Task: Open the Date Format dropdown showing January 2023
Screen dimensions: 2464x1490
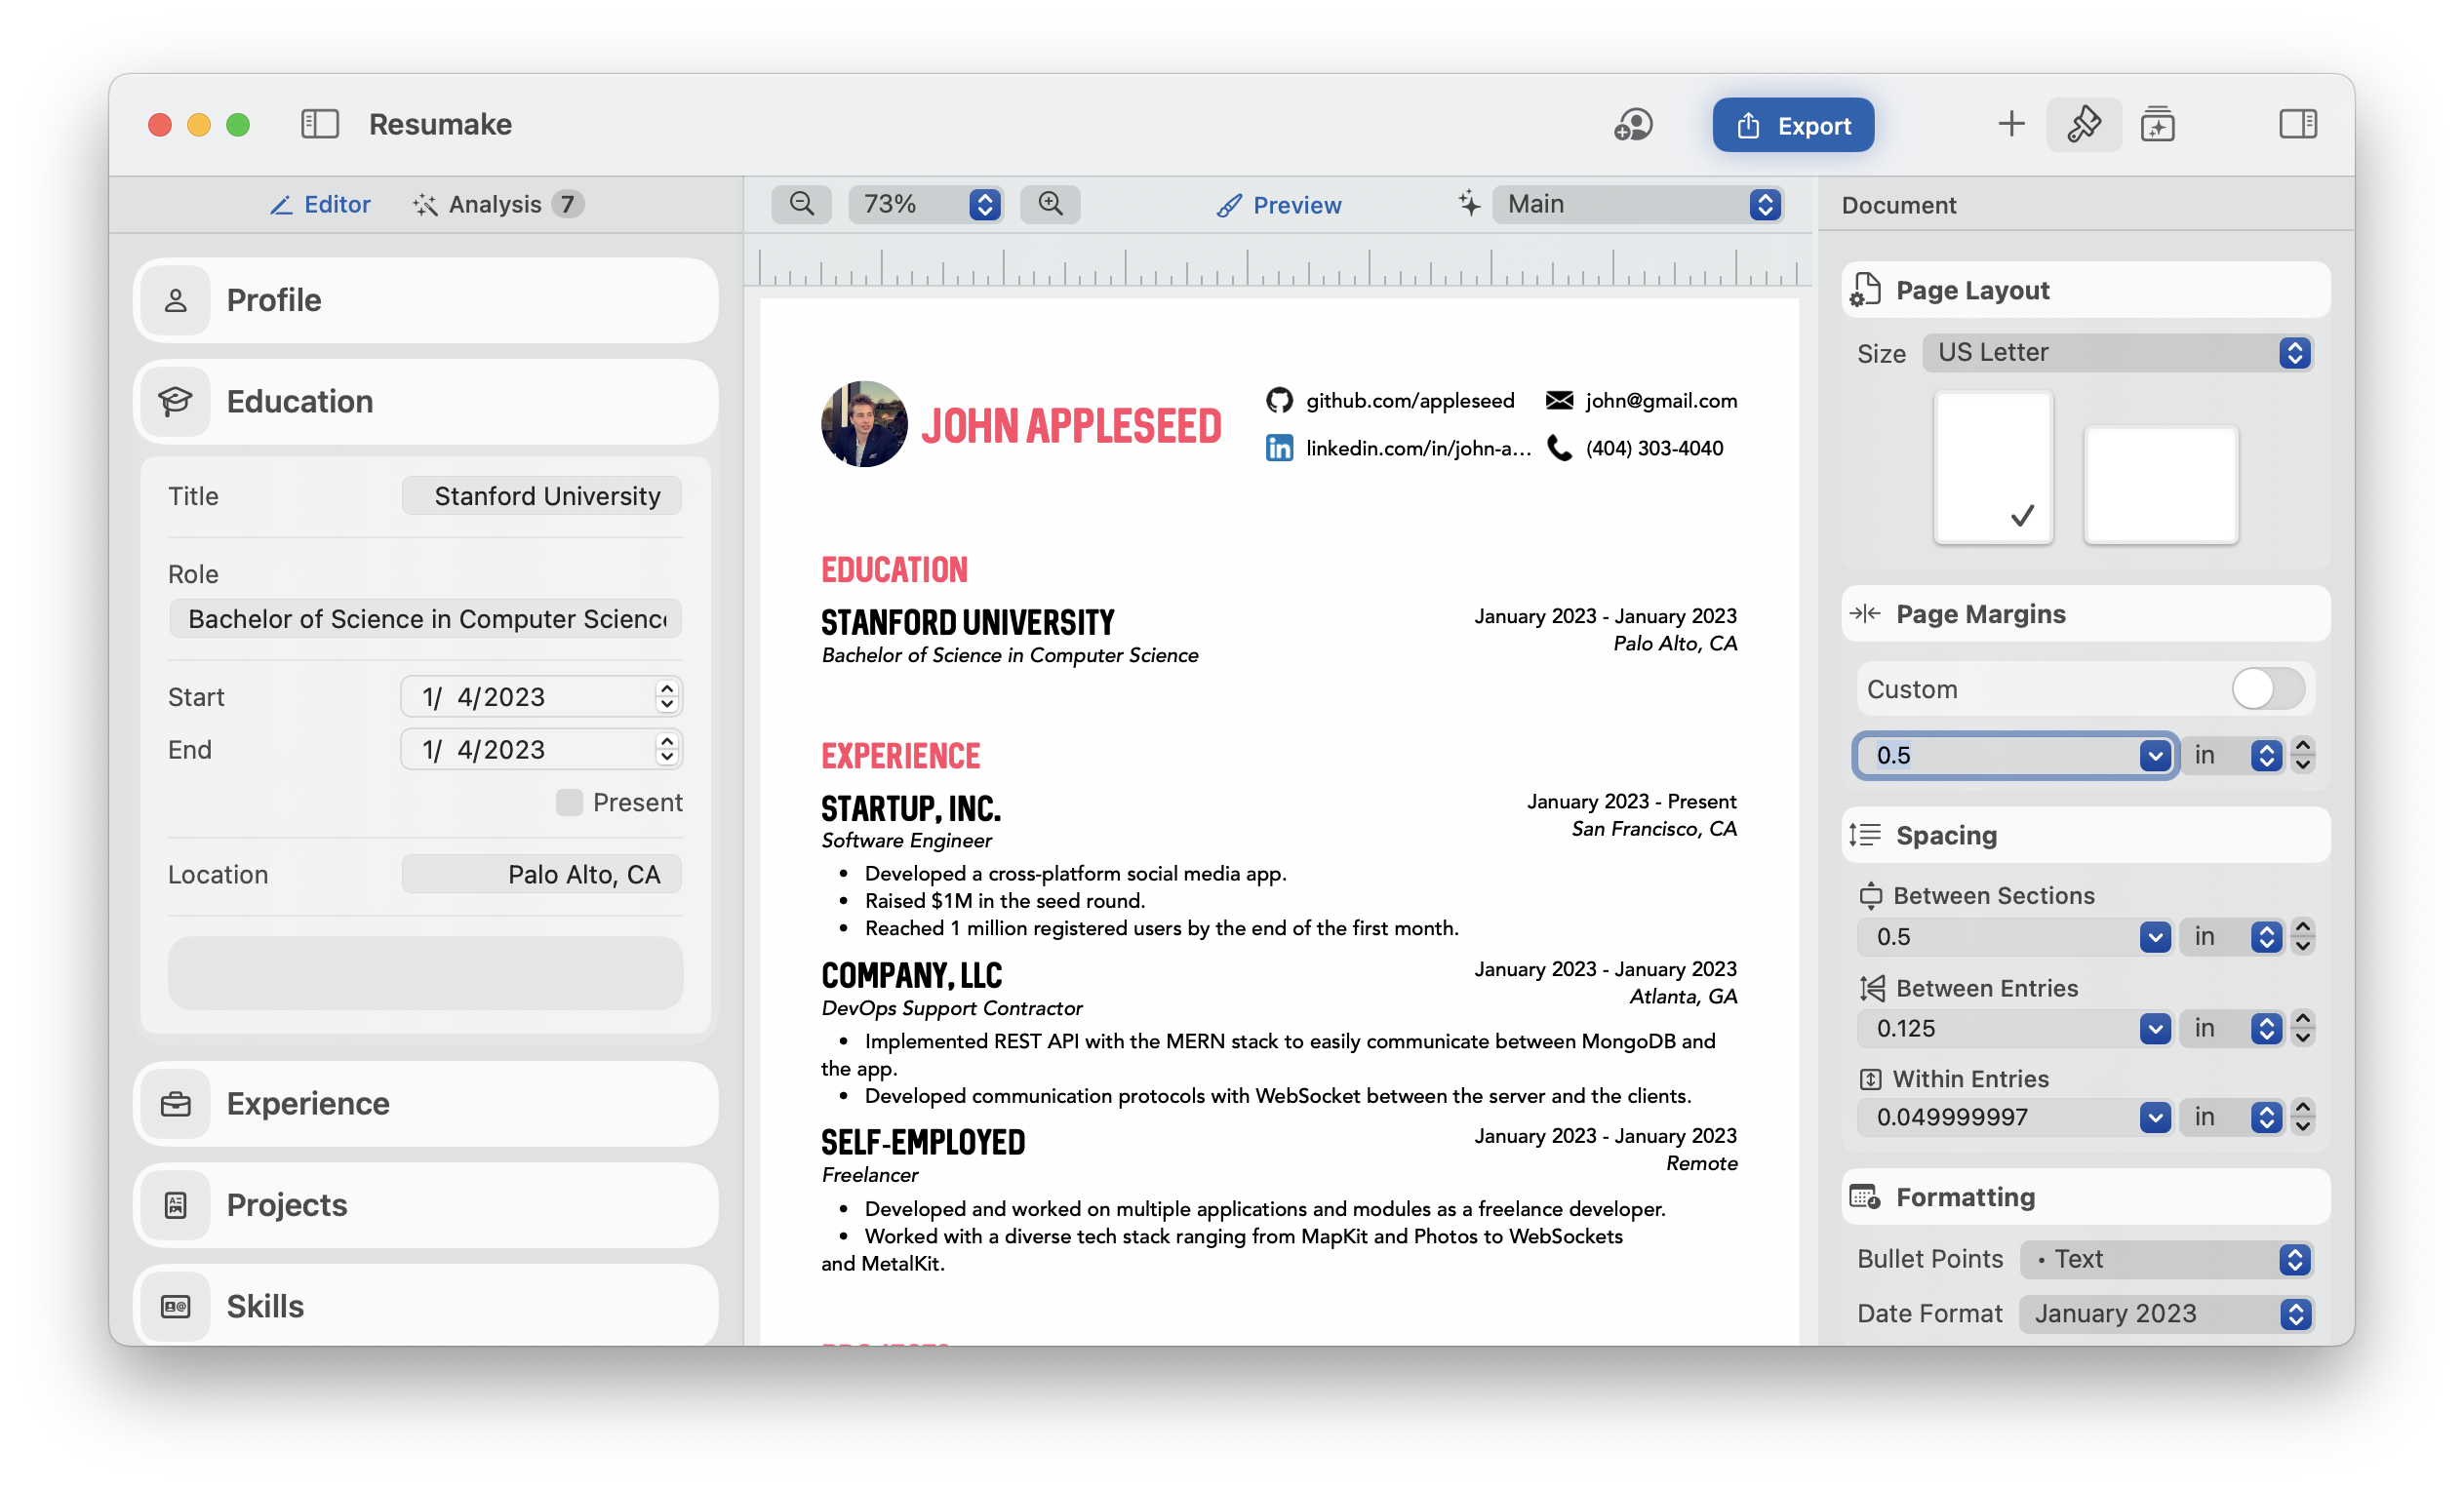Action: tap(2165, 1313)
